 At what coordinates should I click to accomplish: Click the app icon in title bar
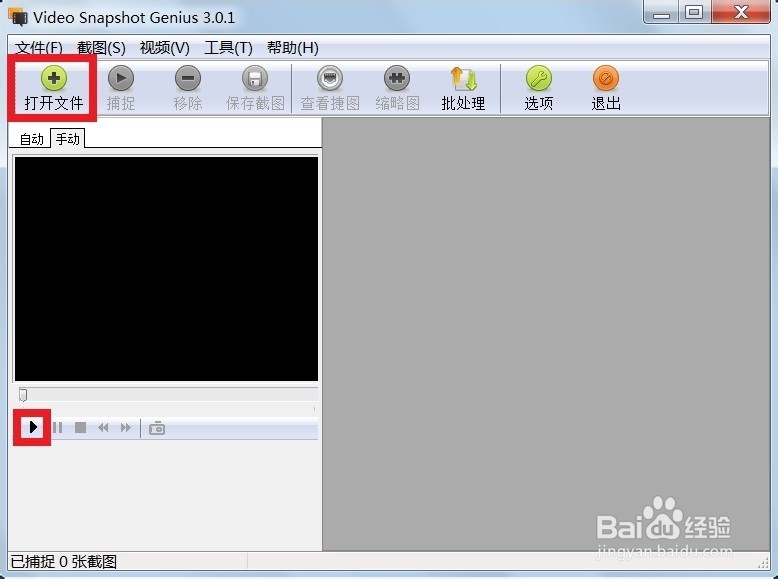coord(18,17)
